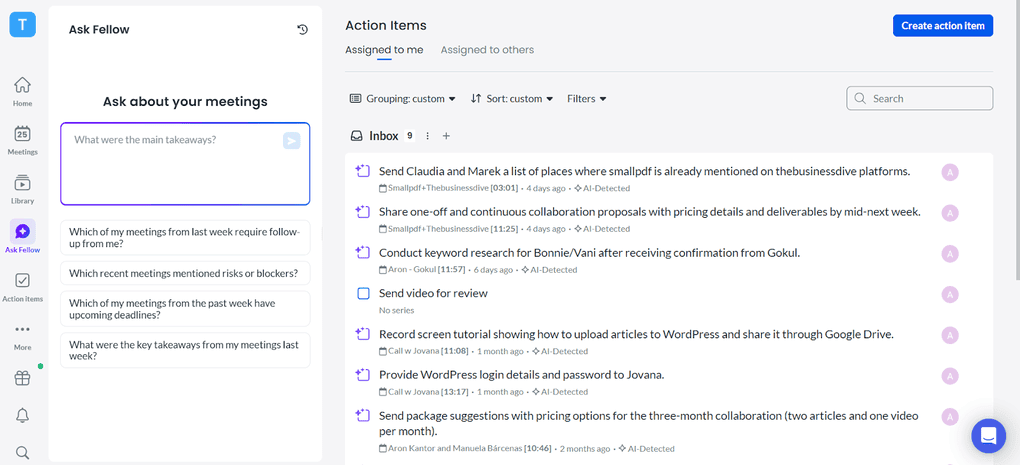Add new item with Inbox plus icon
This screenshot has height=465, width=1020.
pyautogui.click(x=446, y=136)
